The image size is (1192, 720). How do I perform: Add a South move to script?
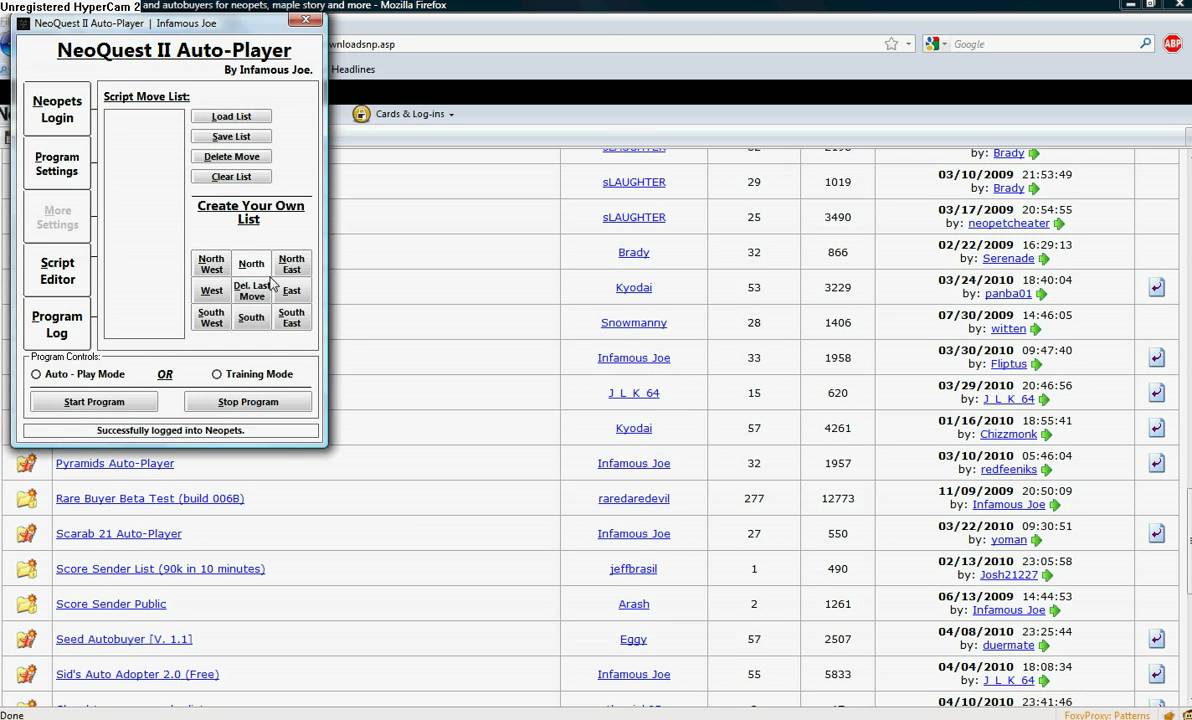tap(252, 318)
